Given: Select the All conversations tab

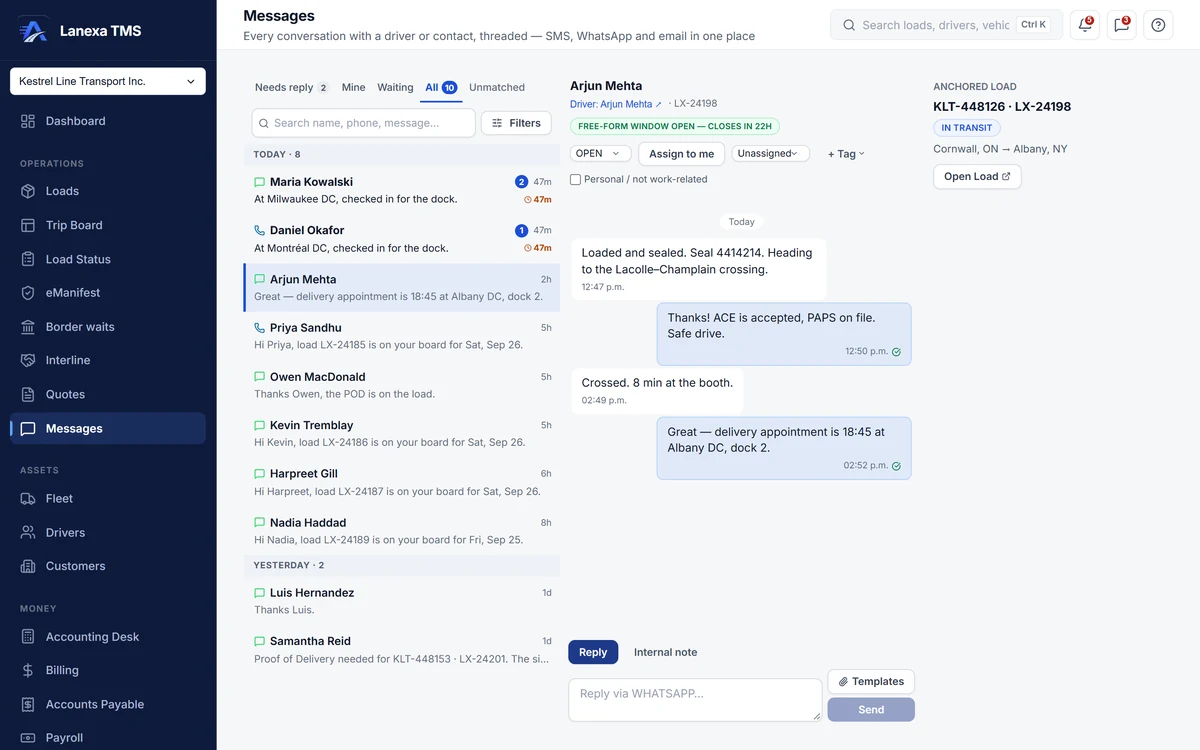Looking at the screenshot, I should (441, 88).
